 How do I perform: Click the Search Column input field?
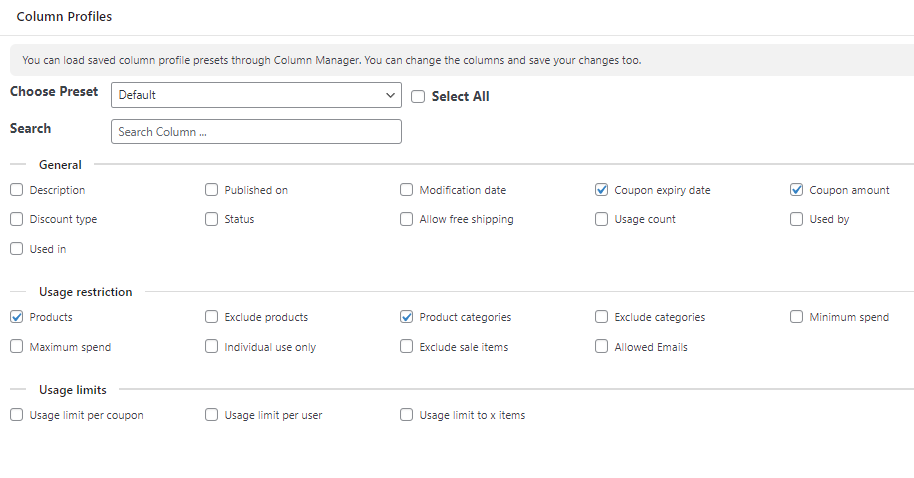pyautogui.click(x=256, y=132)
